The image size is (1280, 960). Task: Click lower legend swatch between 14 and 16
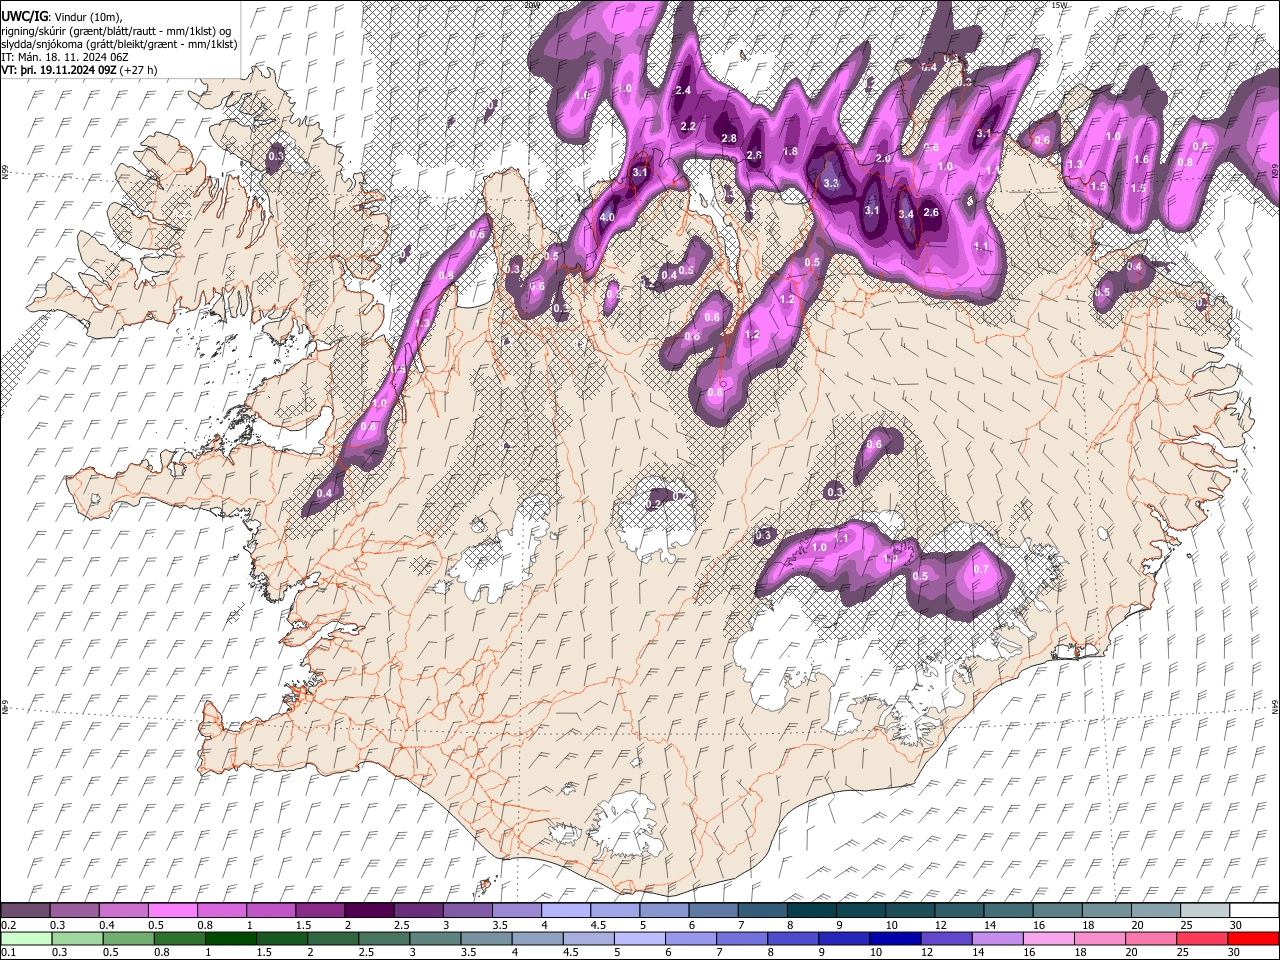click(998, 939)
